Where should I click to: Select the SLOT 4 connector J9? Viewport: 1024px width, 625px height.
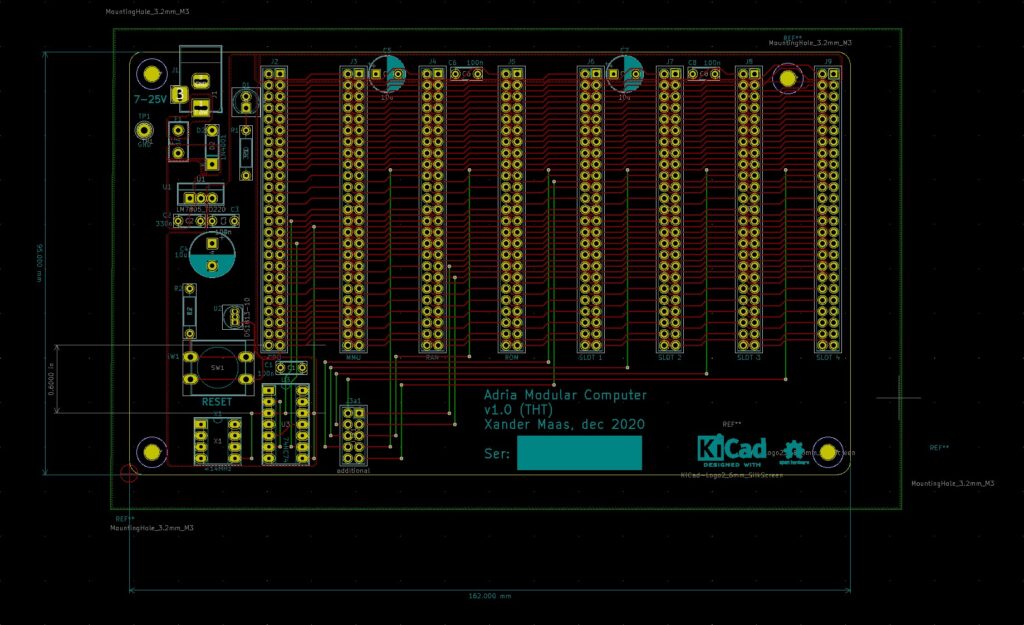click(828, 210)
